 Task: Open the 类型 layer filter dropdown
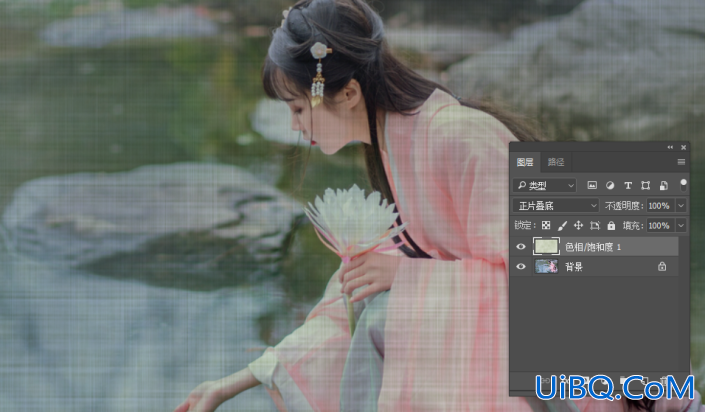click(x=544, y=185)
